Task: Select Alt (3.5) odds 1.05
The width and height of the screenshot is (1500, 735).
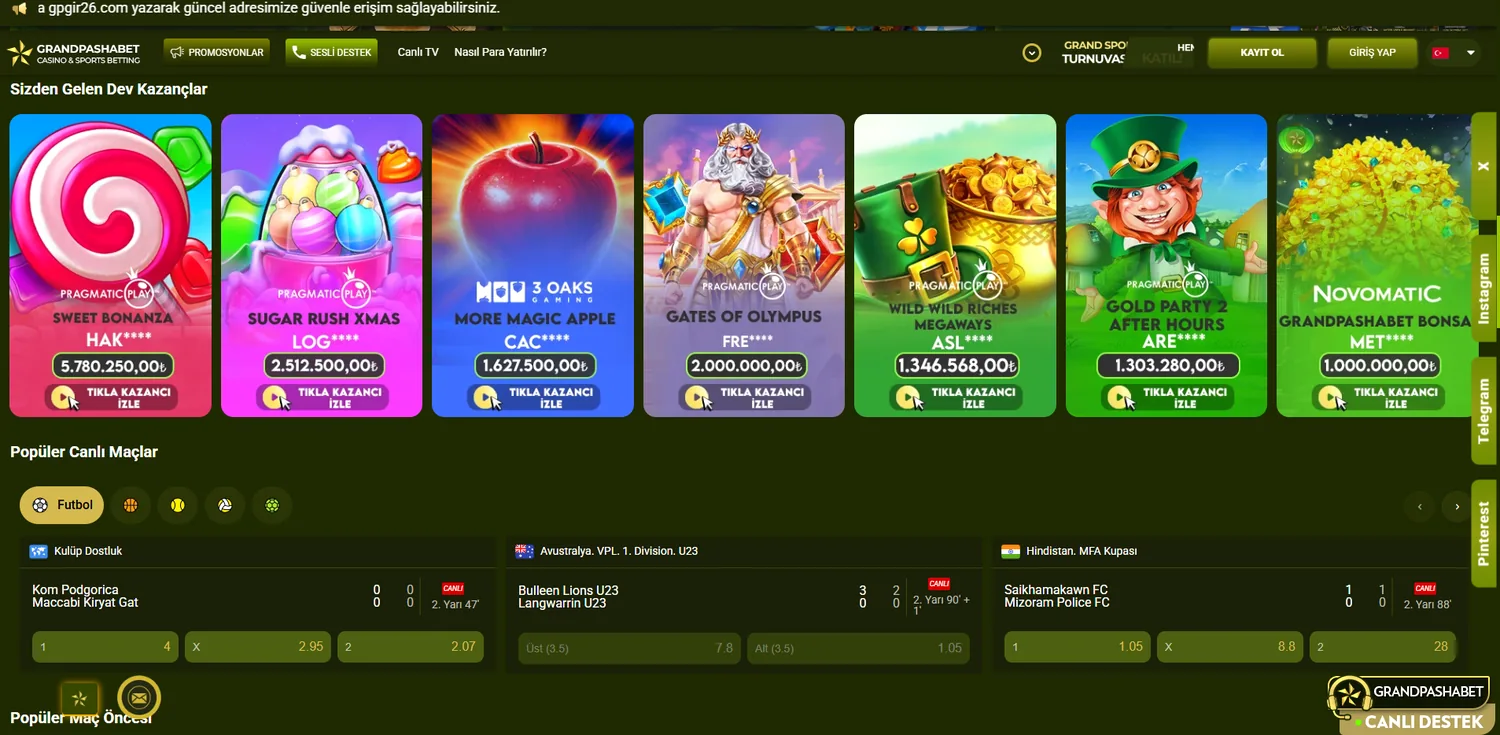Action: pos(859,648)
